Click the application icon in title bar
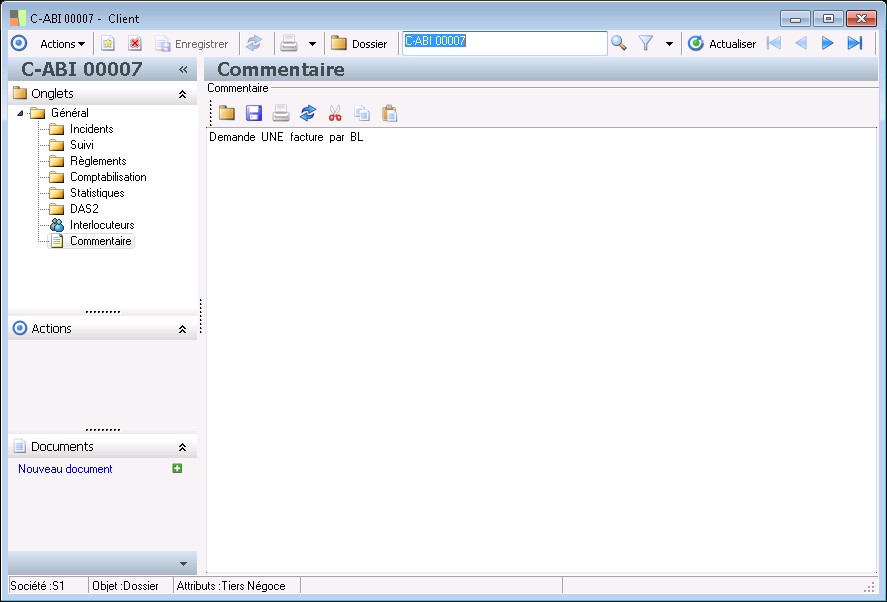Screen dimensions: 887x602 pyautogui.click(x=18, y=18)
